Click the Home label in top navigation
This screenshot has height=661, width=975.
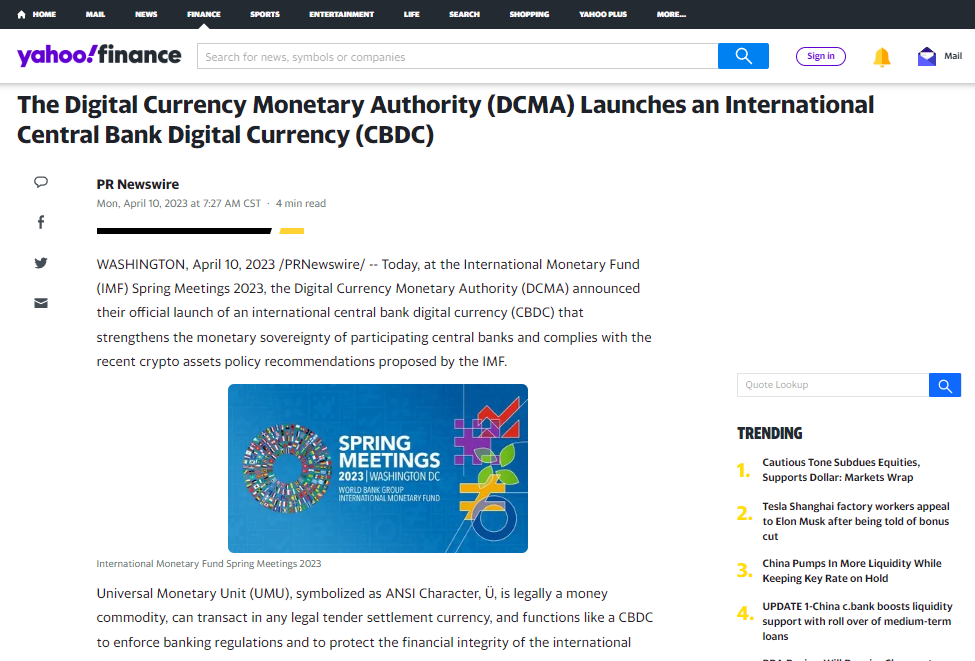pyautogui.click(x=44, y=14)
